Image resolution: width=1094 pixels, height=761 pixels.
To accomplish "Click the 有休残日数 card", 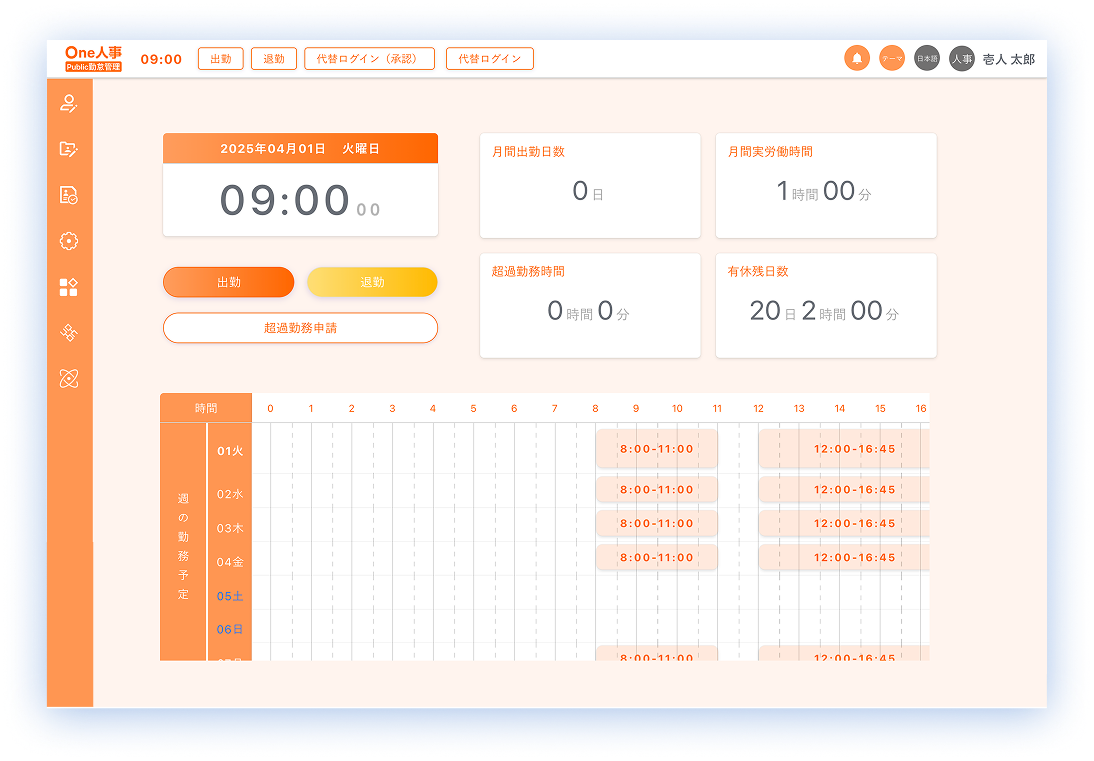I will [x=825, y=306].
